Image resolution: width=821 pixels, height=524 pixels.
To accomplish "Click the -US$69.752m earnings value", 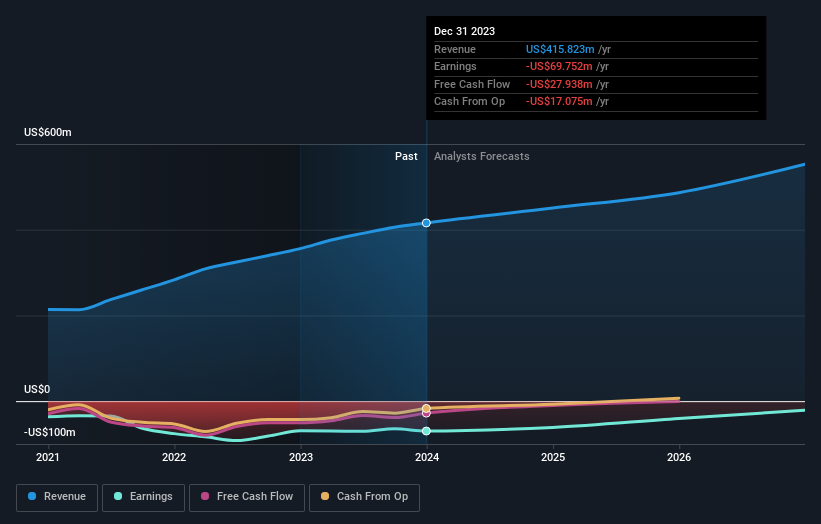I will tap(559, 66).
